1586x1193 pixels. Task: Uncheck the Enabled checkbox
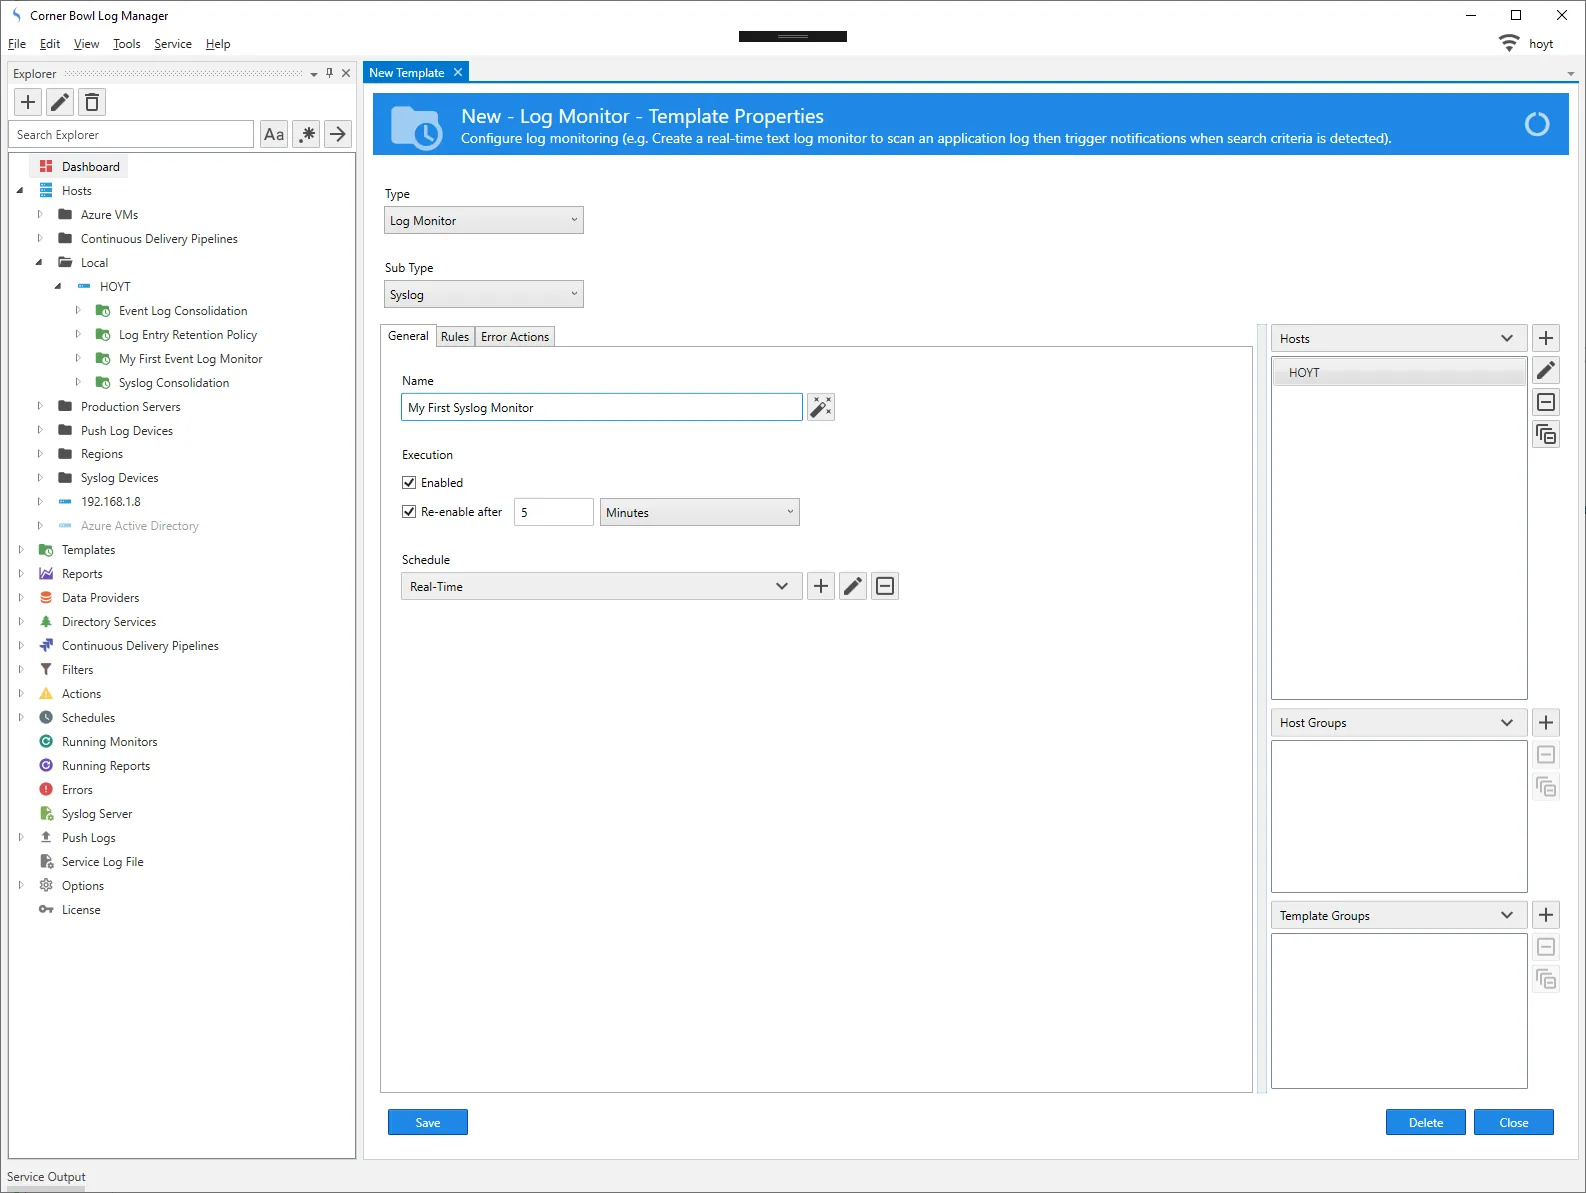pos(409,482)
